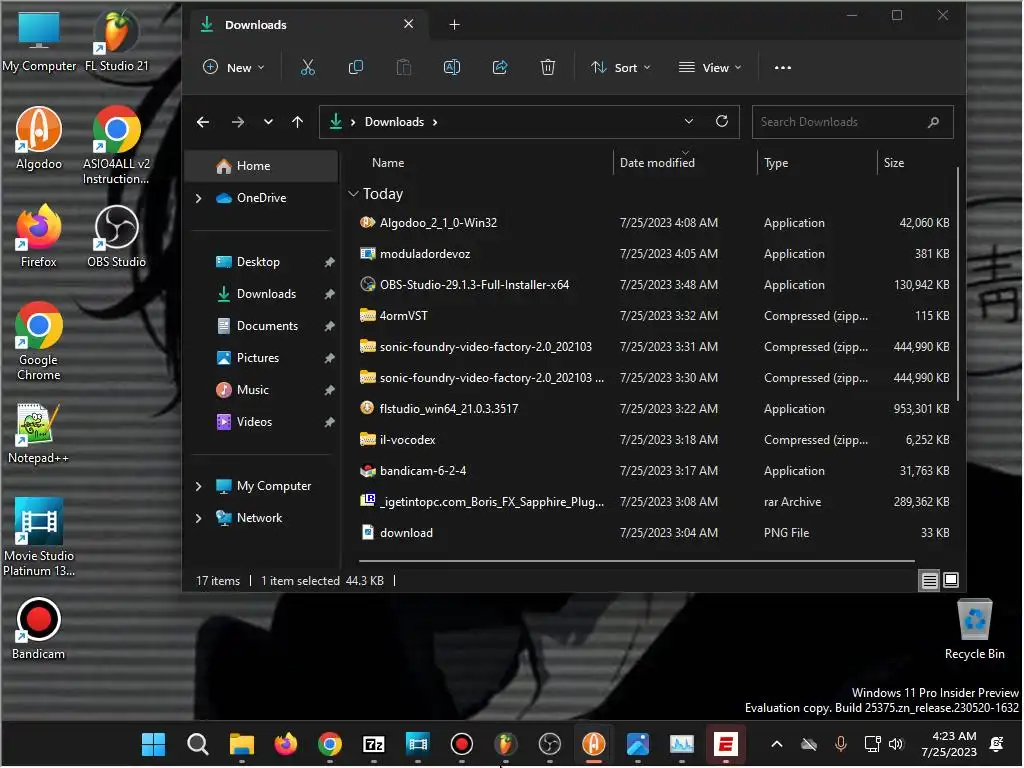Select moduladordevoz file
Viewport: 1024px width, 768px height.
pos(653,254)
